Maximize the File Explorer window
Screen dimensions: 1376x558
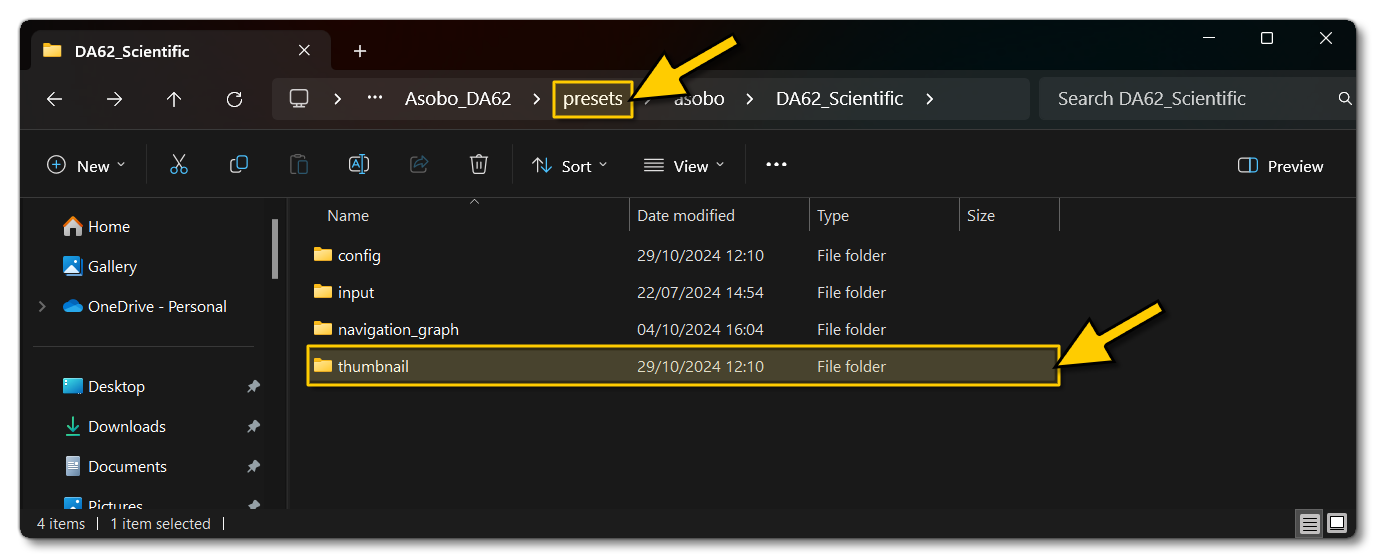1267,39
